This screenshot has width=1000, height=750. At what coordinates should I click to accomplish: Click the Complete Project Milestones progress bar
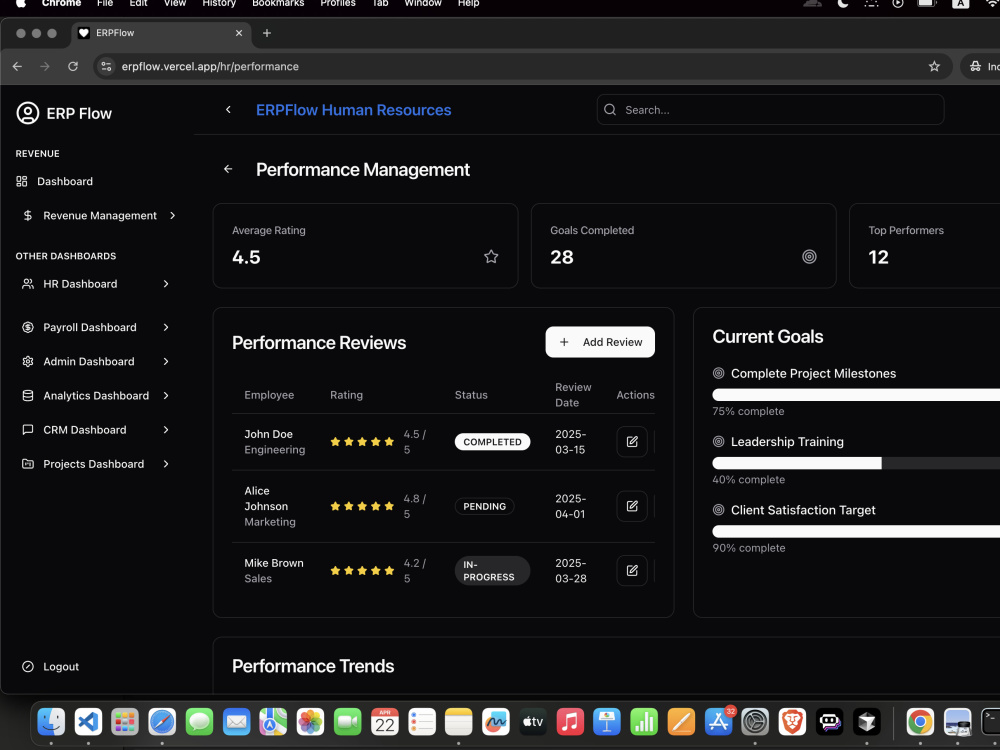pyautogui.click(x=856, y=395)
